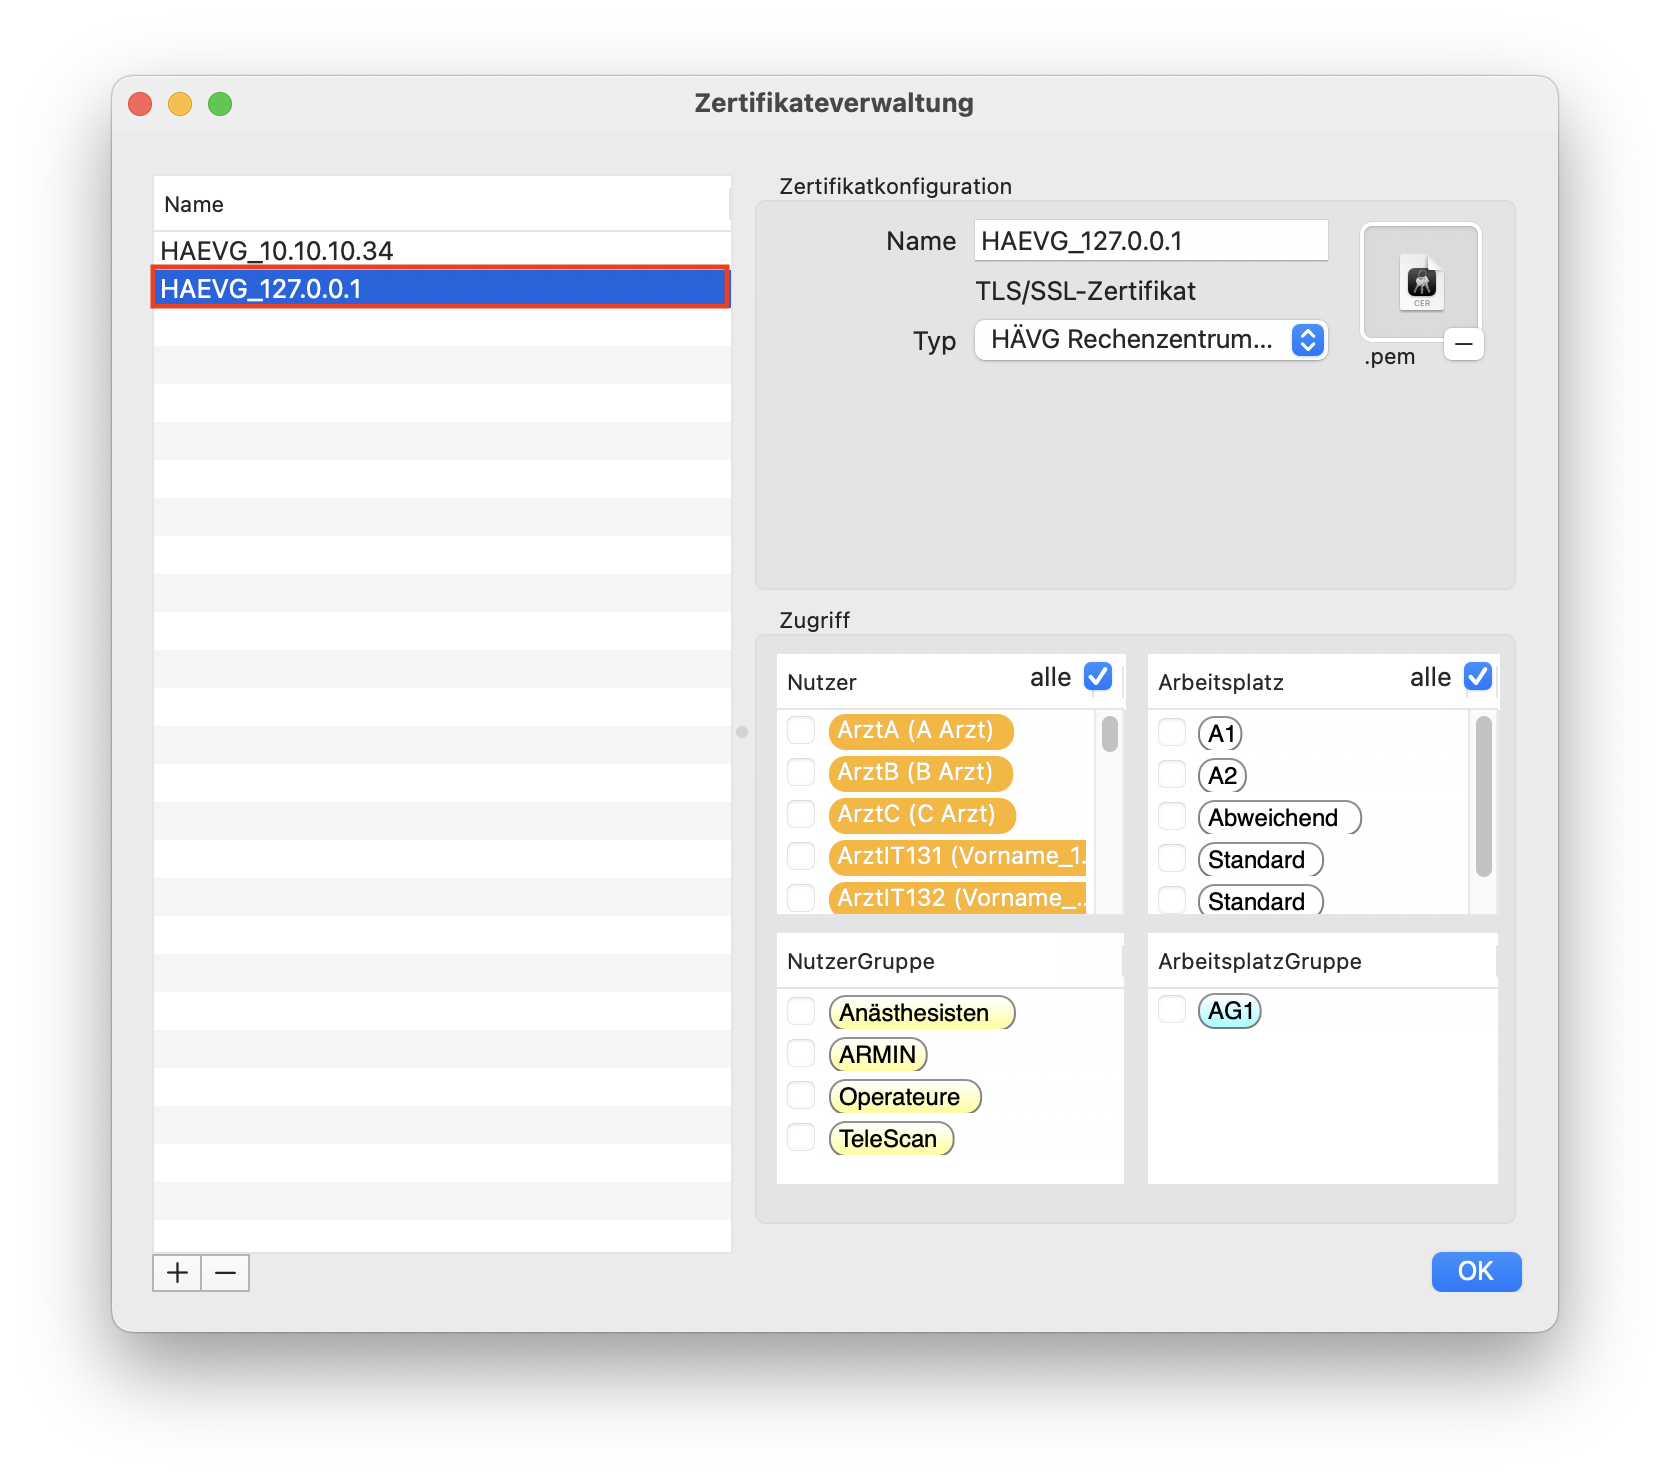Delete selected certificate with list minus button
This screenshot has height=1480, width=1670.
(x=226, y=1273)
